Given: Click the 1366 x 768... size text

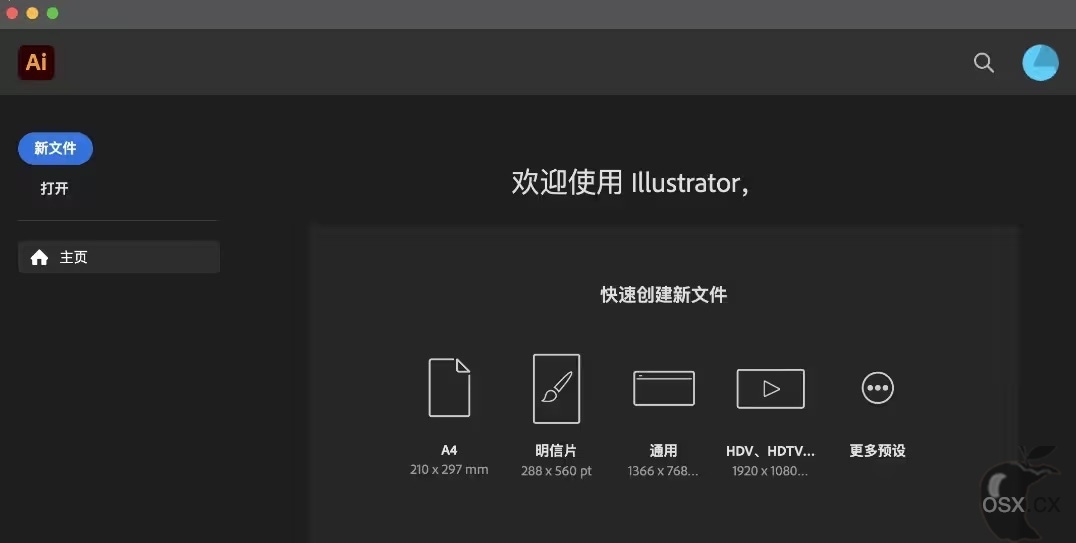Looking at the screenshot, I should [x=663, y=471].
